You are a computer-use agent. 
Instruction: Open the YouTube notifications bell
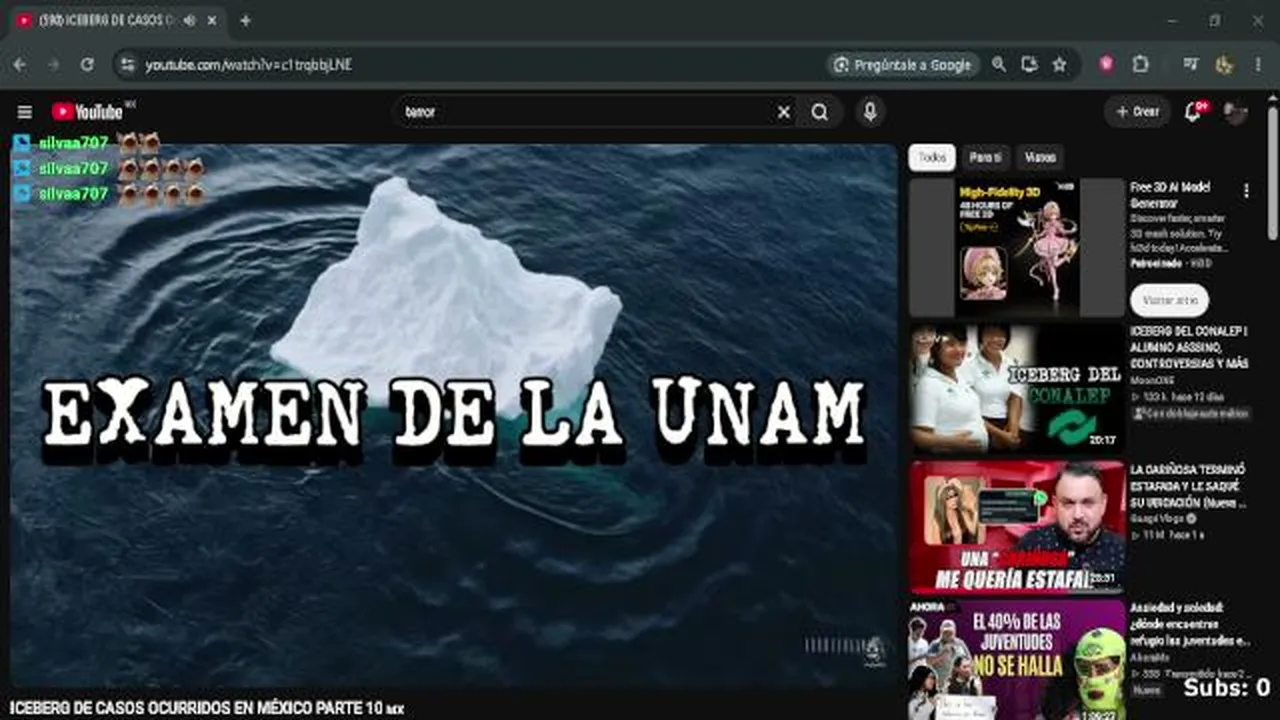[1193, 112]
